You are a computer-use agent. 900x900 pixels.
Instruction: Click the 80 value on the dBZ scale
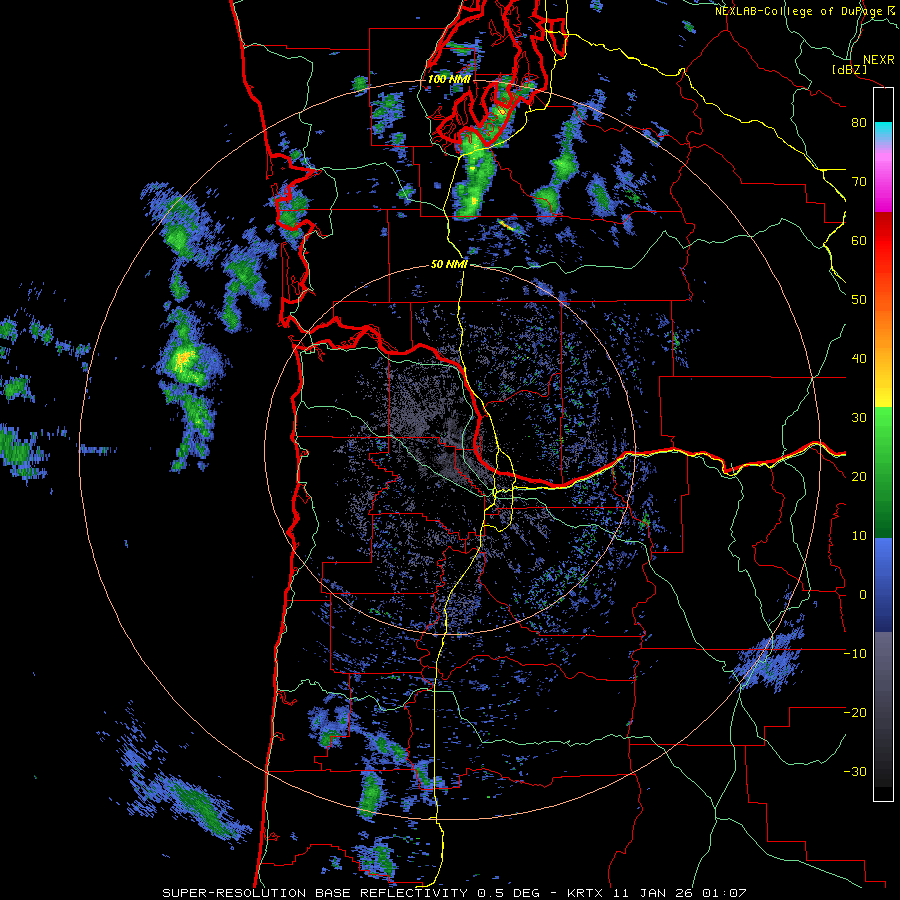pyautogui.click(x=859, y=123)
